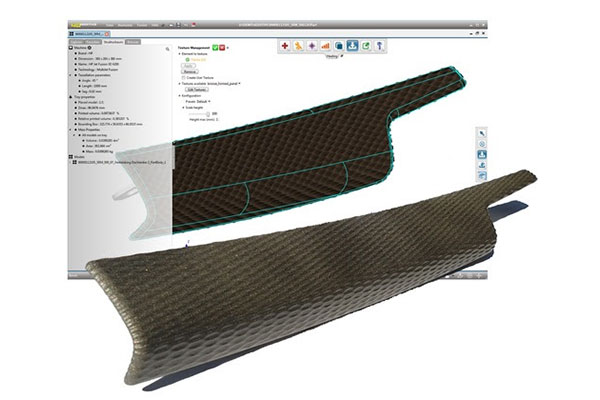600x400 pixels.
Task: Click the fourth blue icon in right vertical toolbar
Action: point(482,165)
